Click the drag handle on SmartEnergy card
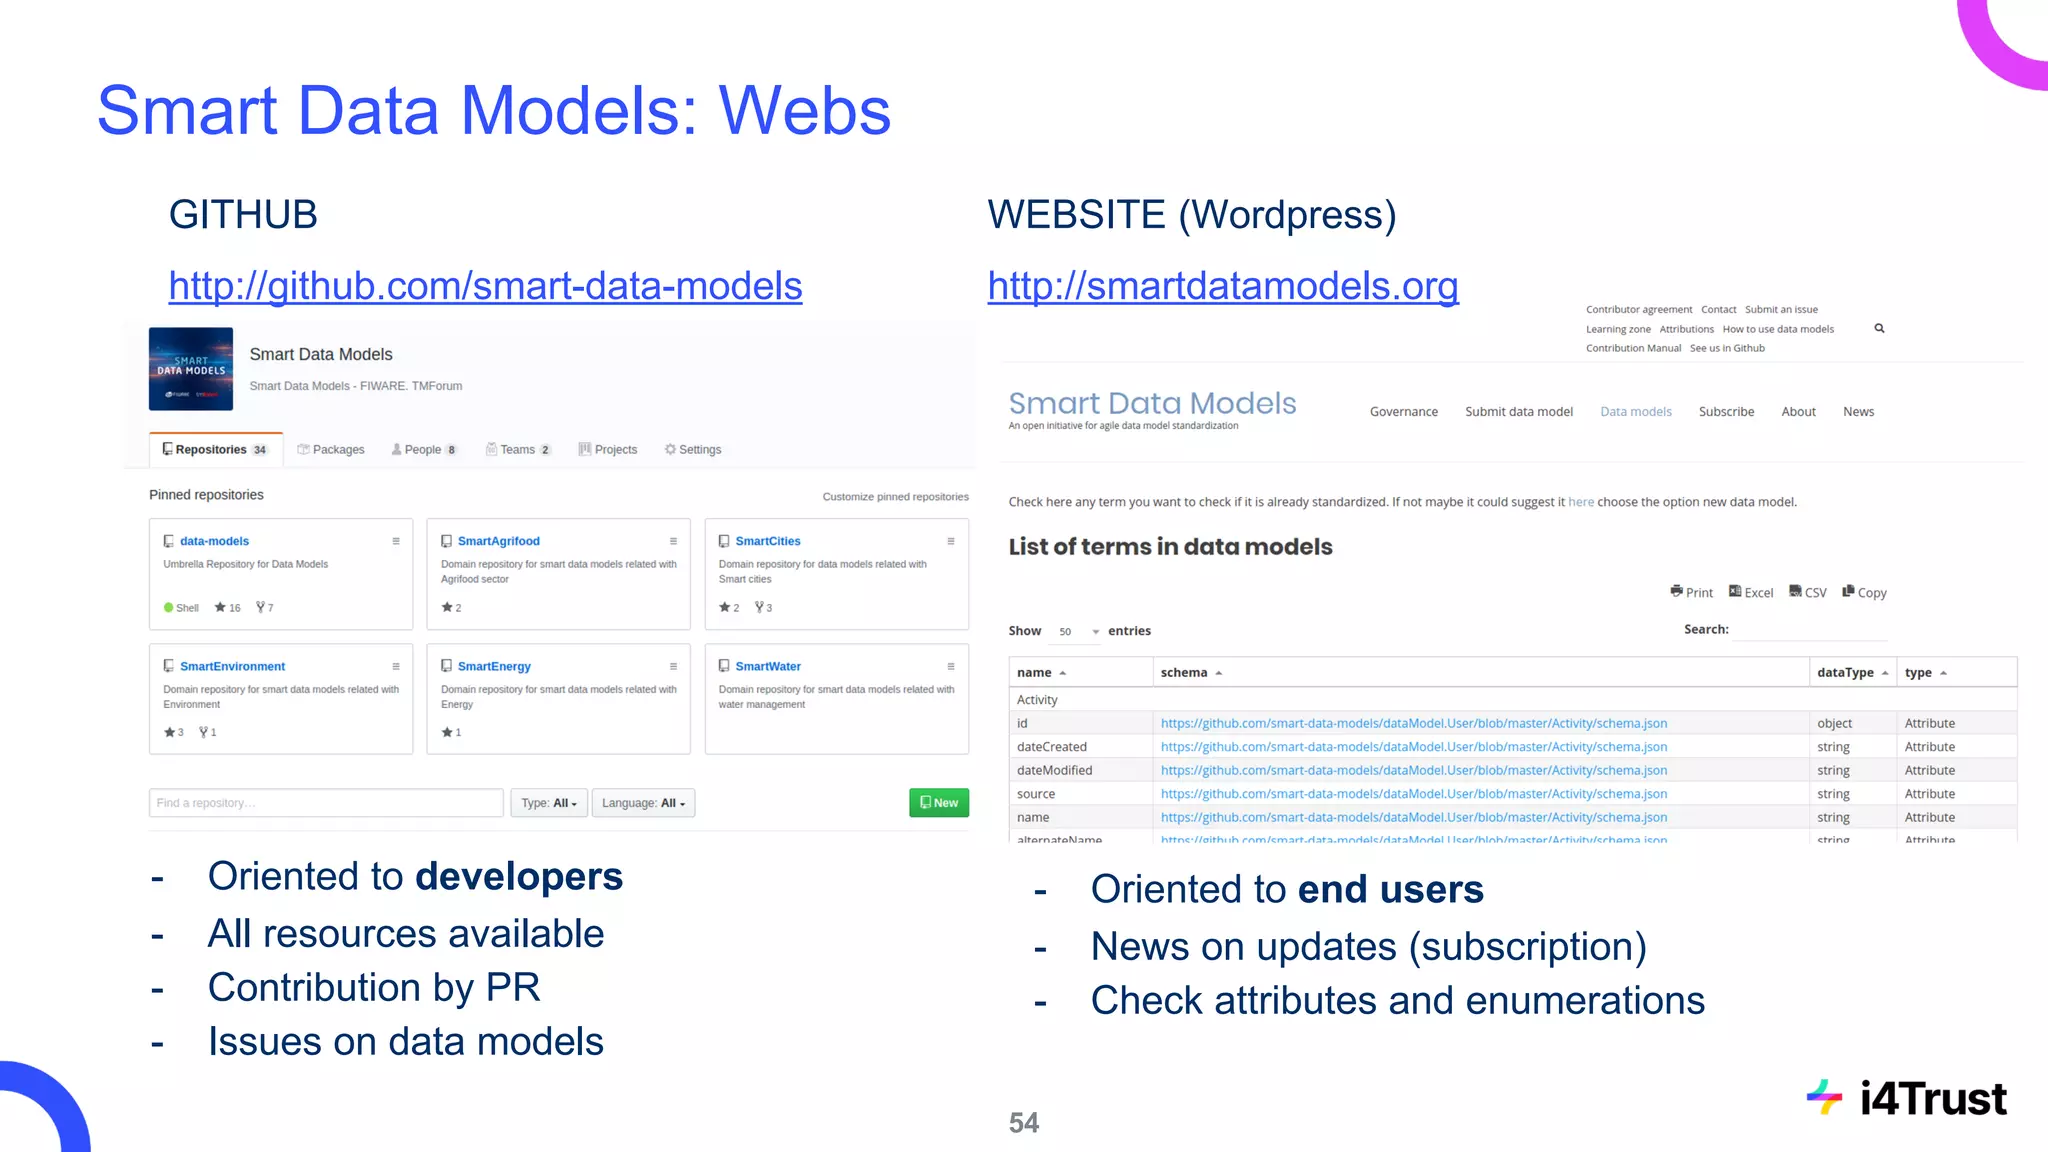Viewport: 2048px width, 1152px height. click(673, 667)
